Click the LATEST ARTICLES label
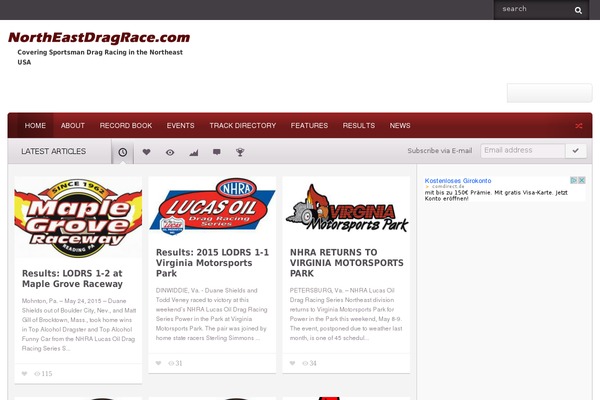This screenshot has width=600, height=400. tap(54, 151)
